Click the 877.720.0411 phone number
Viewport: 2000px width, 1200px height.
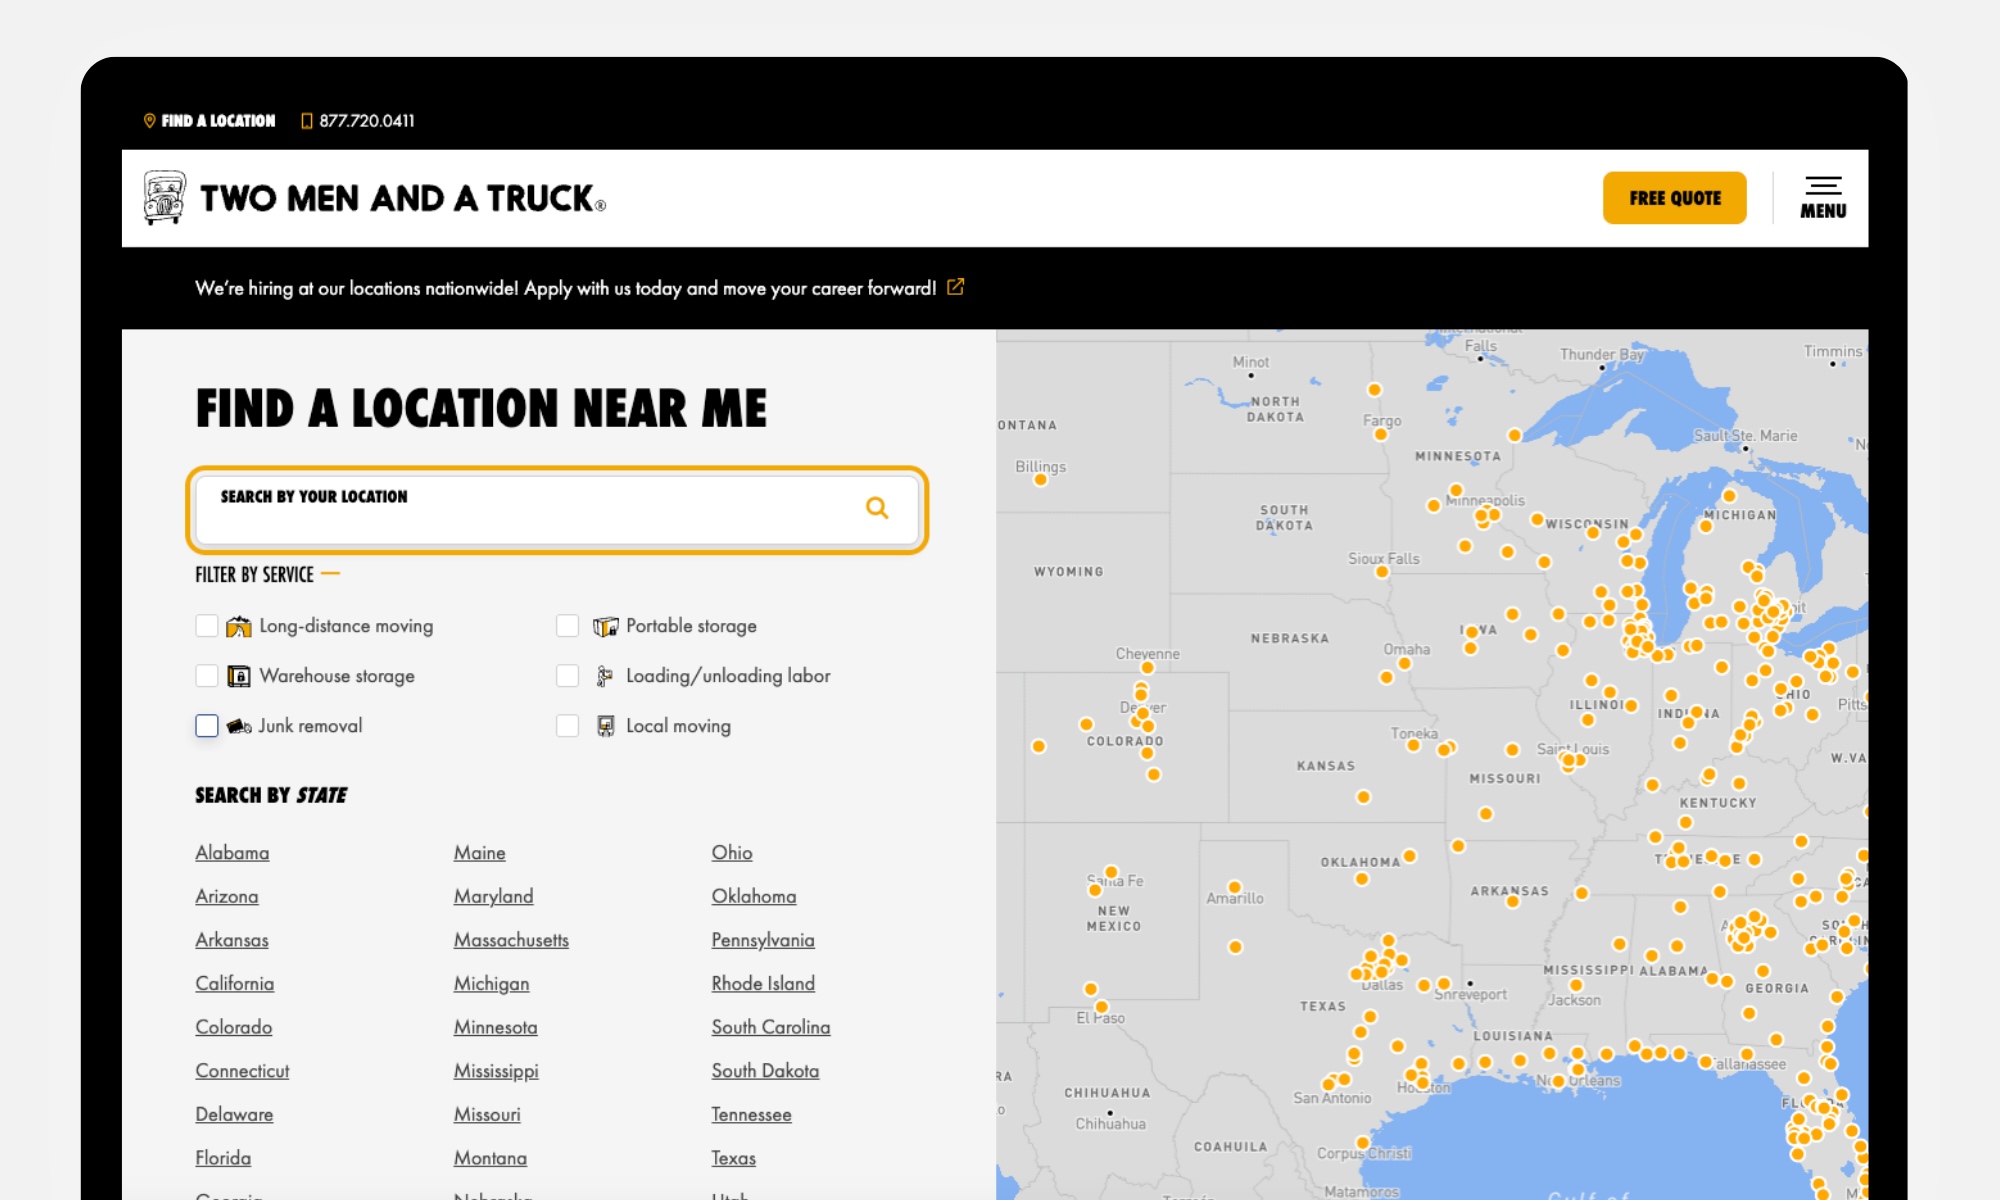(x=366, y=121)
